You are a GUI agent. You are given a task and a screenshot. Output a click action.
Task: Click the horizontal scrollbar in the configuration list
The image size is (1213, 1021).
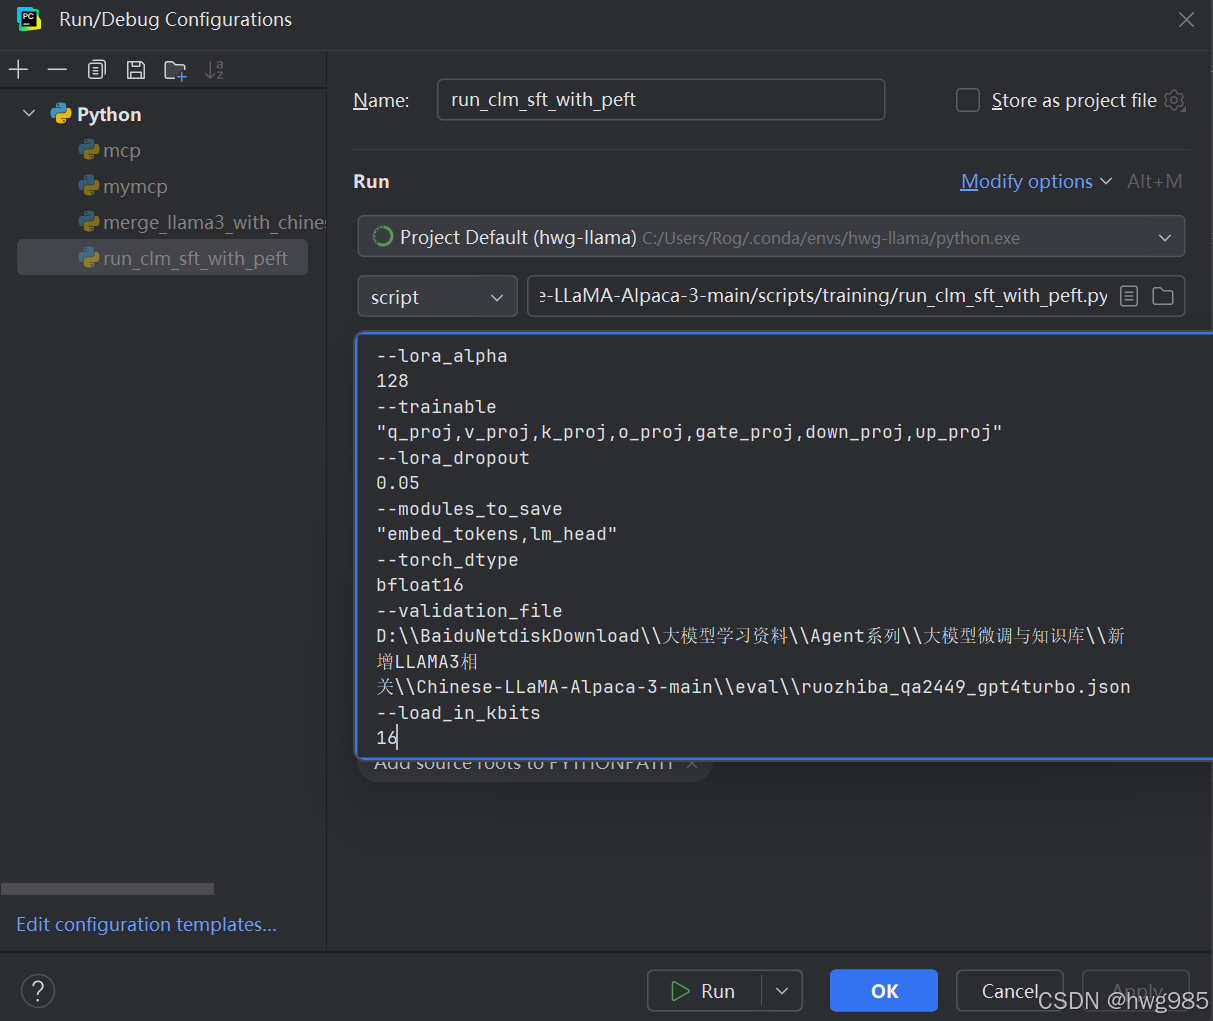[107, 889]
